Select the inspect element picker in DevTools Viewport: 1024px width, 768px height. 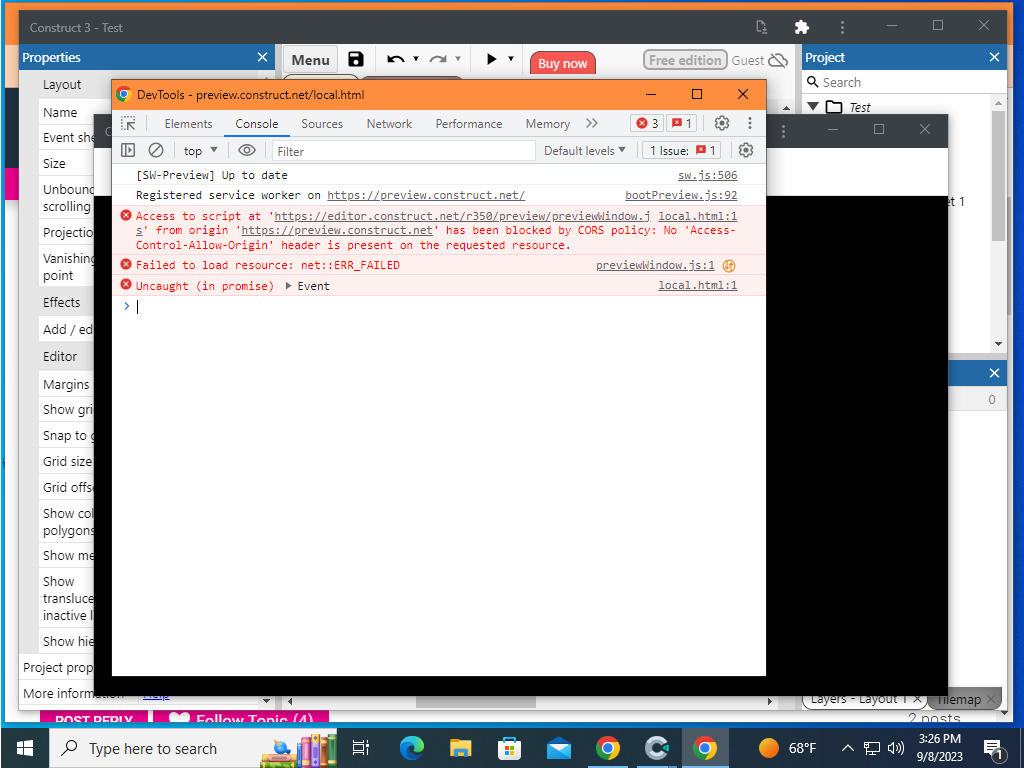128,123
